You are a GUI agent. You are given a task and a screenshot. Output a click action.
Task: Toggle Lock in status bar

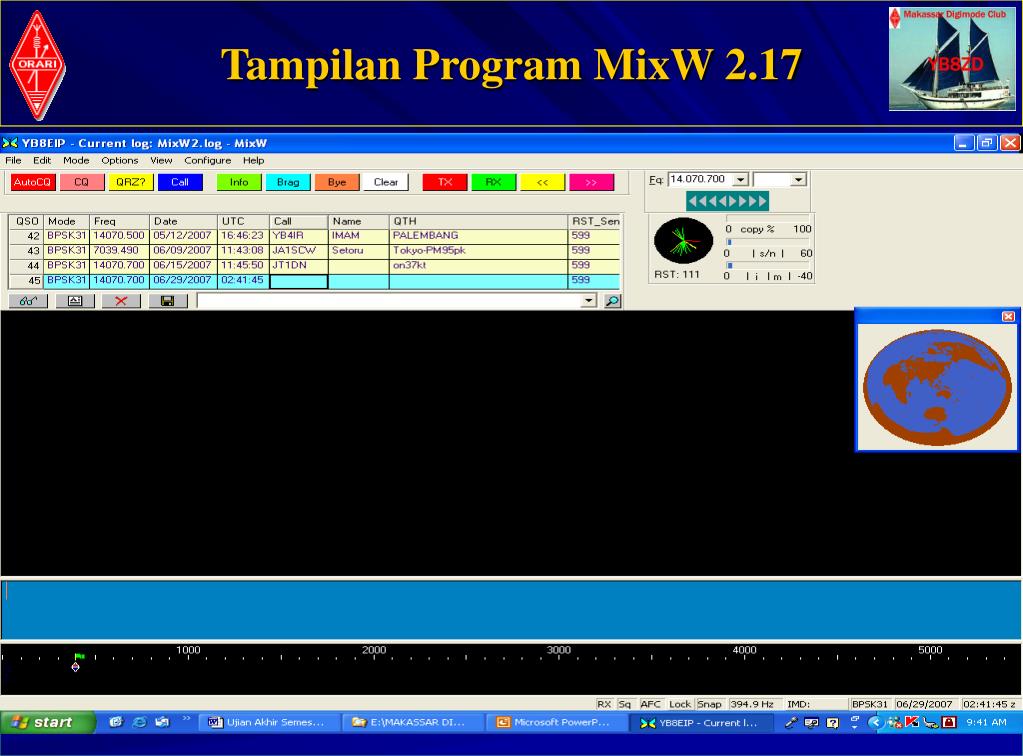(x=680, y=704)
